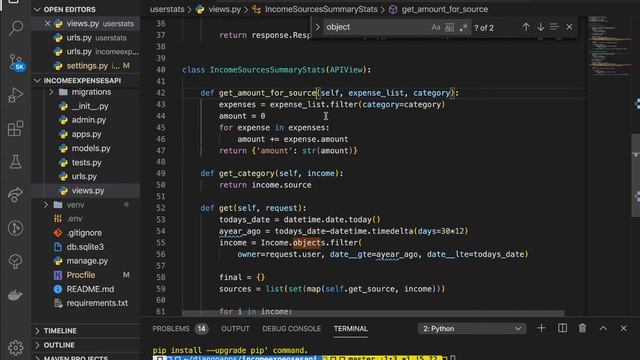Select the Terminal tab
Screen dimensions: 640x360
coord(351,329)
